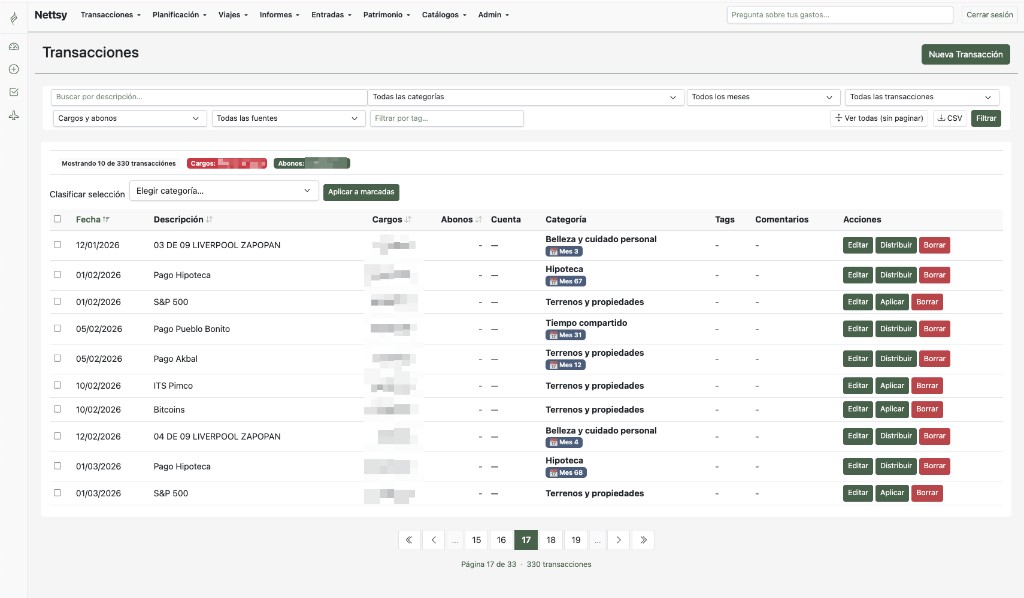Go to page 18

[x=551, y=540]
